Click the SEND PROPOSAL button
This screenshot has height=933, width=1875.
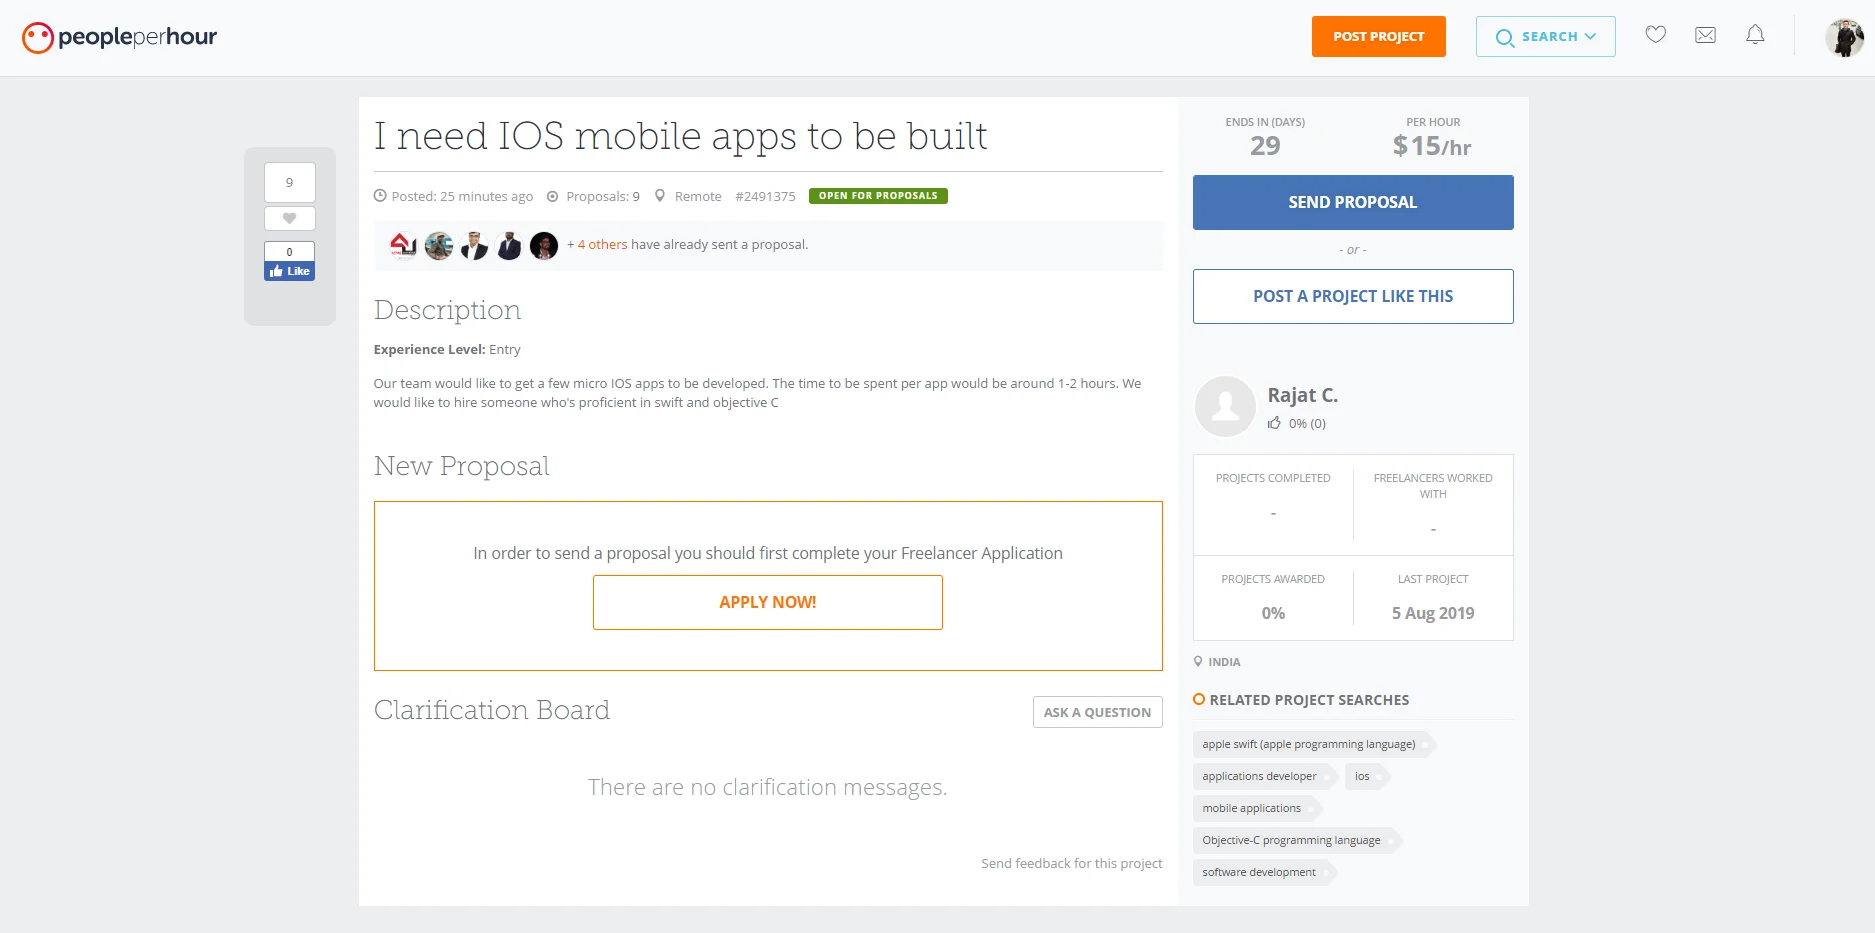[1353, 202]
